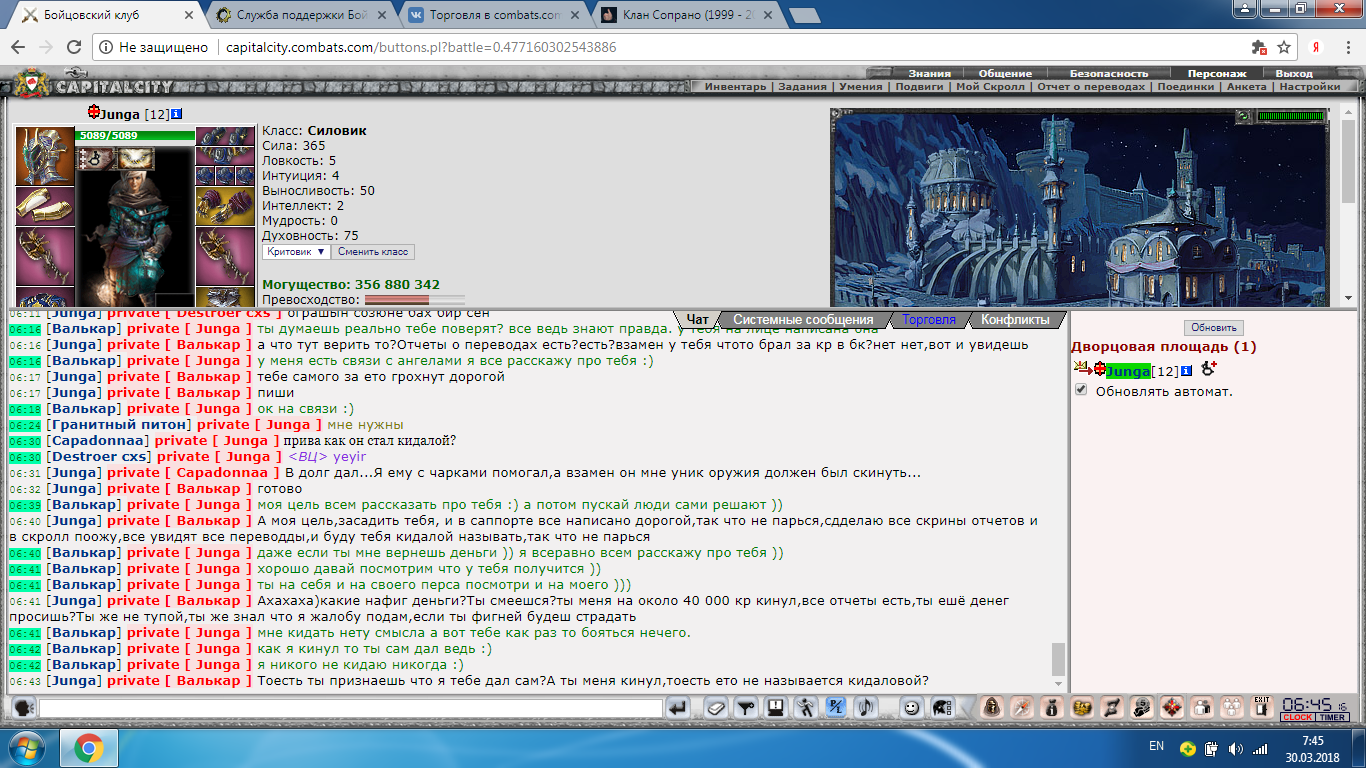Click the blue info icon in Дворцовая площадь list

(x=1187, y=372)
